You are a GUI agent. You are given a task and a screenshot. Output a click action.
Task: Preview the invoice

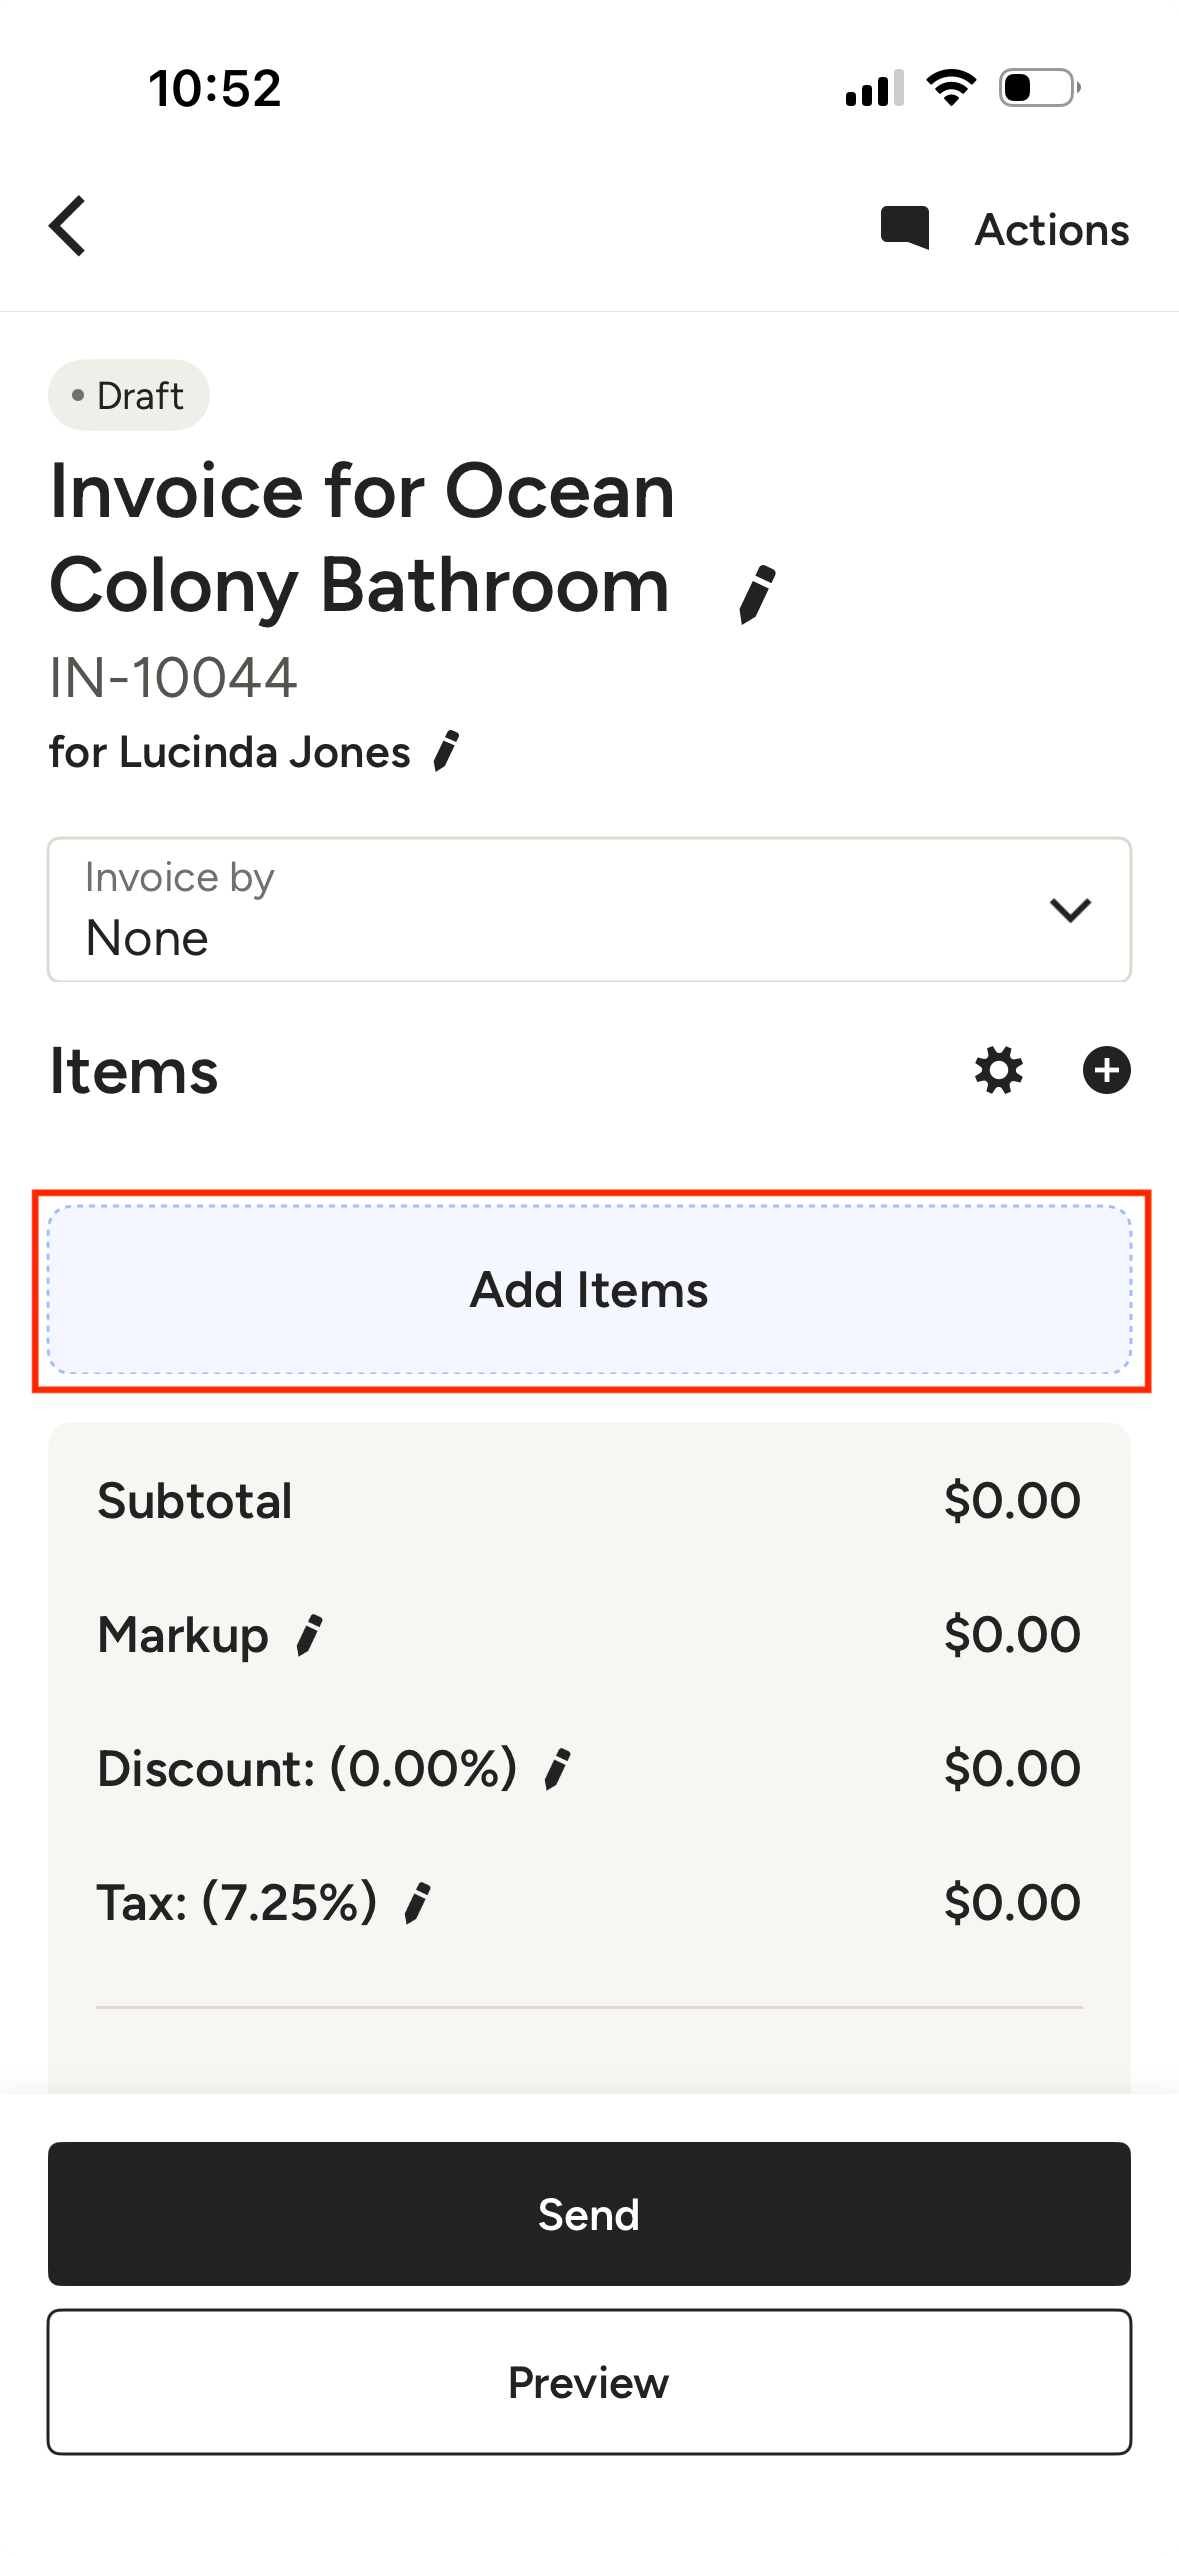pos(589,2382)
